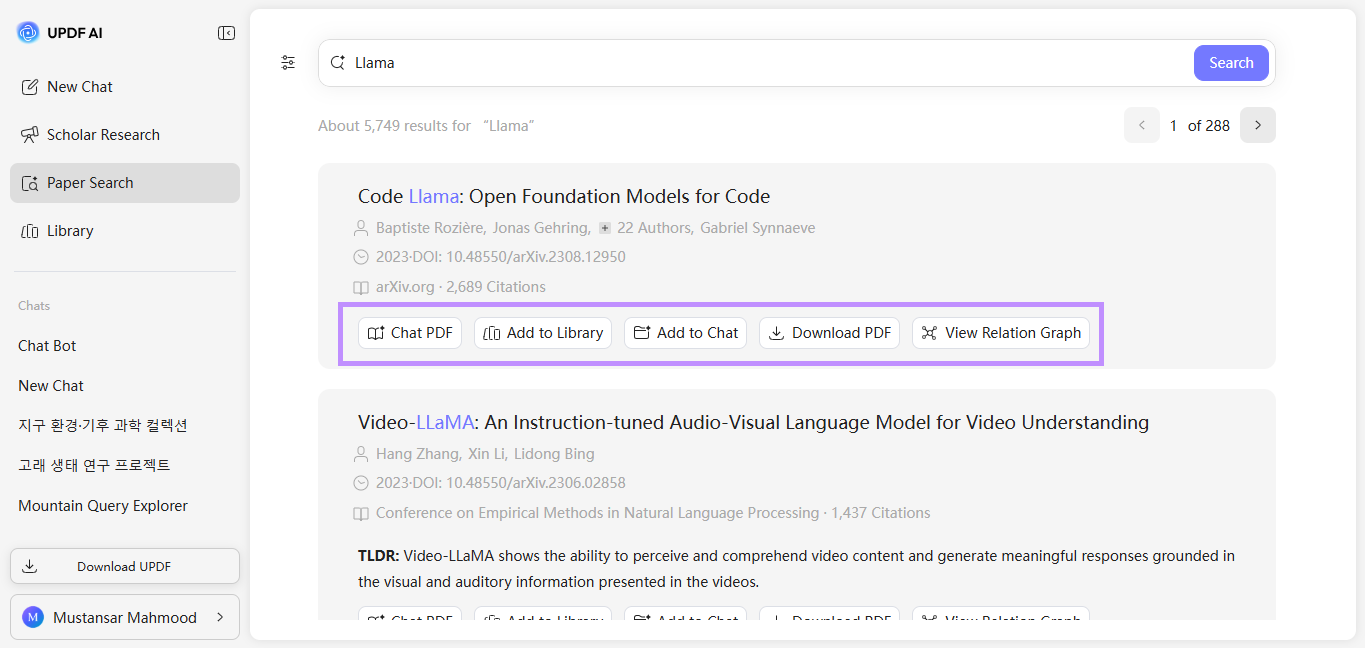This screenshot has width=1365, height=648.
Task: Add Code Llama paper to Library
Action: tap(543, 333)
